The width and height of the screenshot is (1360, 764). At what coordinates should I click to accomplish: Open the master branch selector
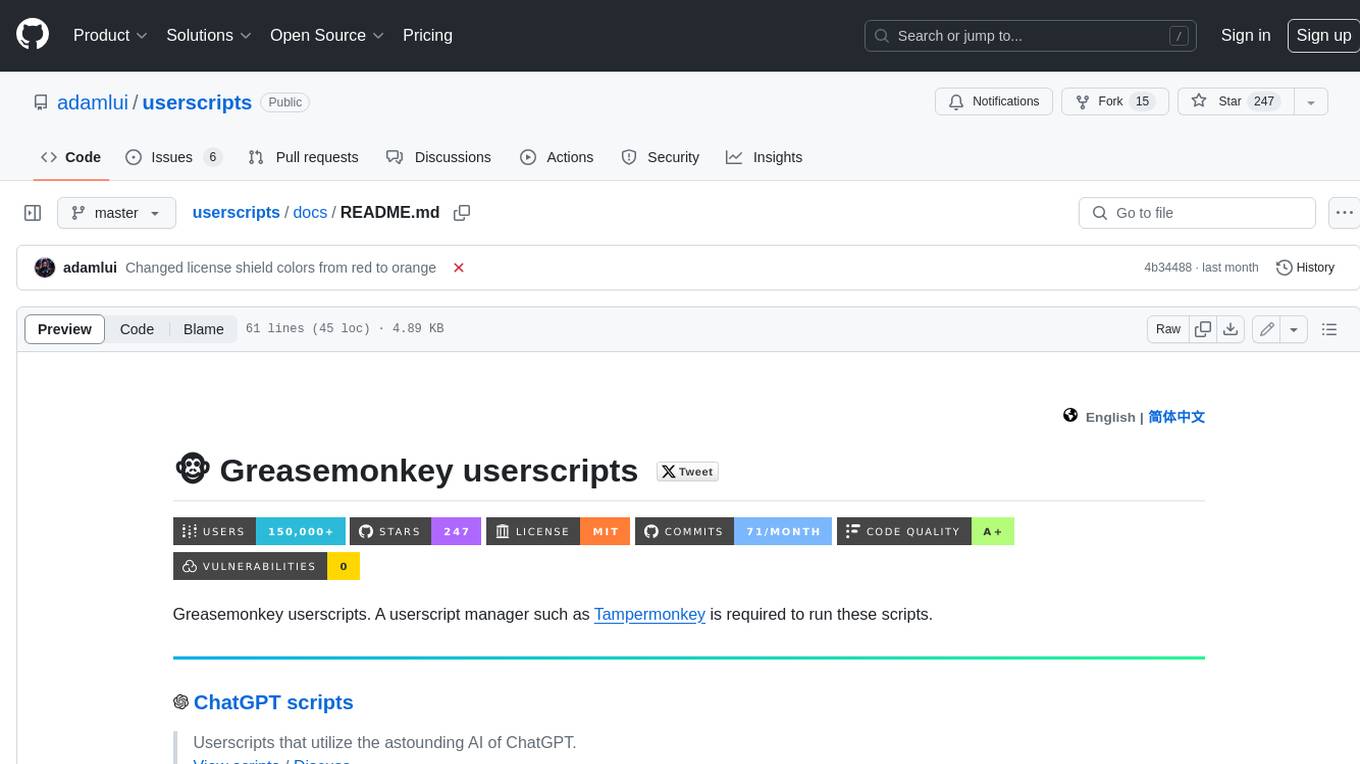[116, 213]
